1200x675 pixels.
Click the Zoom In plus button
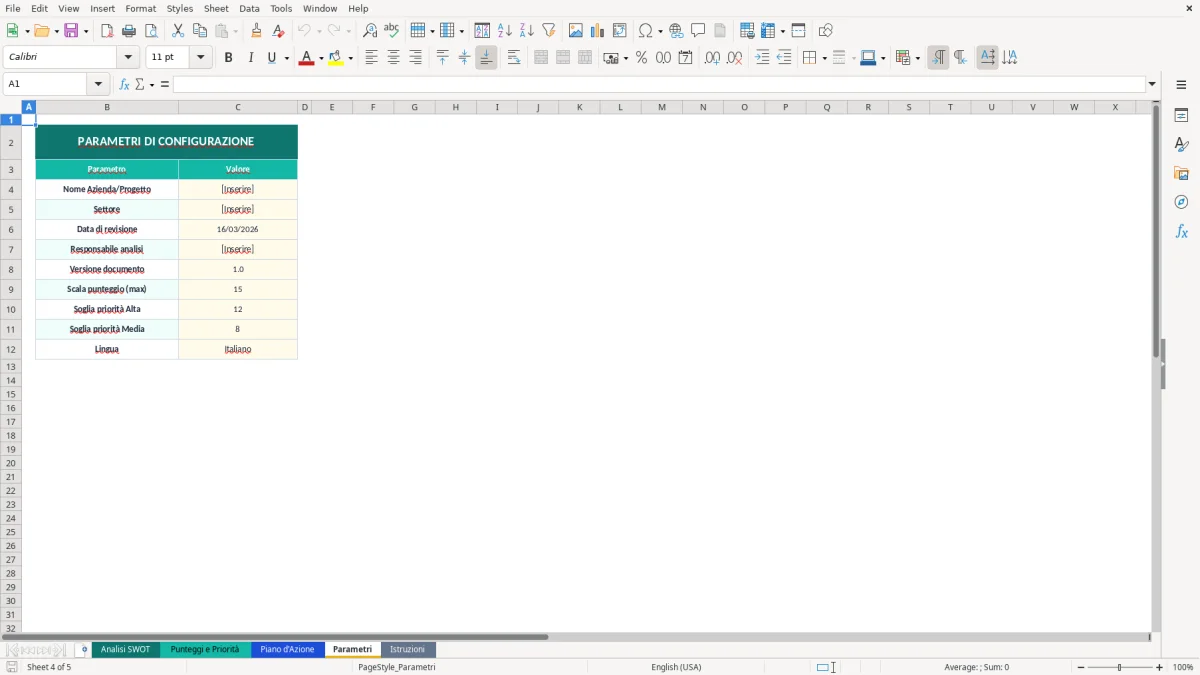tap(1159, 667)
